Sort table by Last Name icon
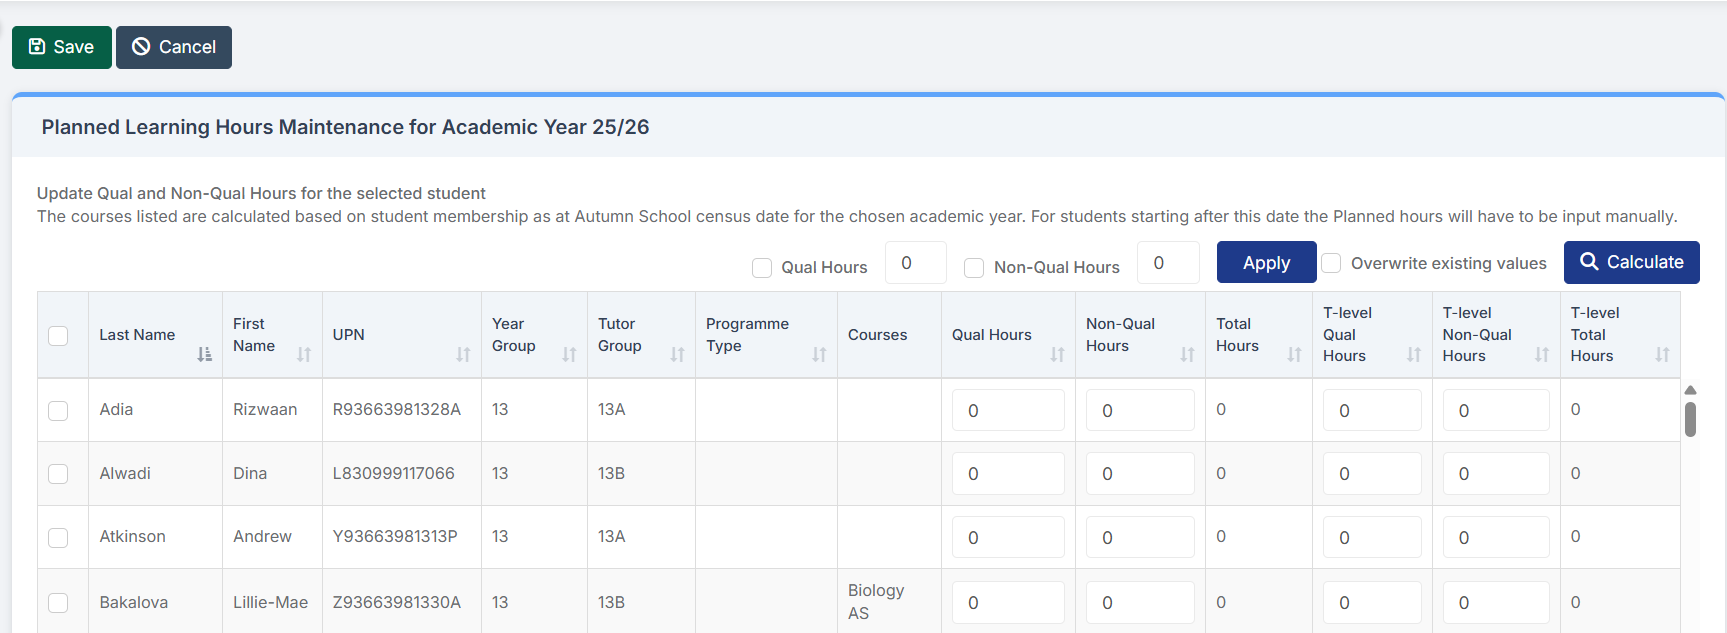Viewport: 1727px width, 633px height. pos(204,354)
